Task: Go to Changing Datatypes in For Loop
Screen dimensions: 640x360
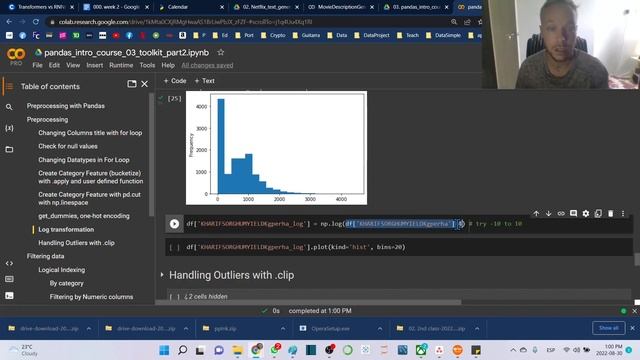Action: (x=84, y=160)
